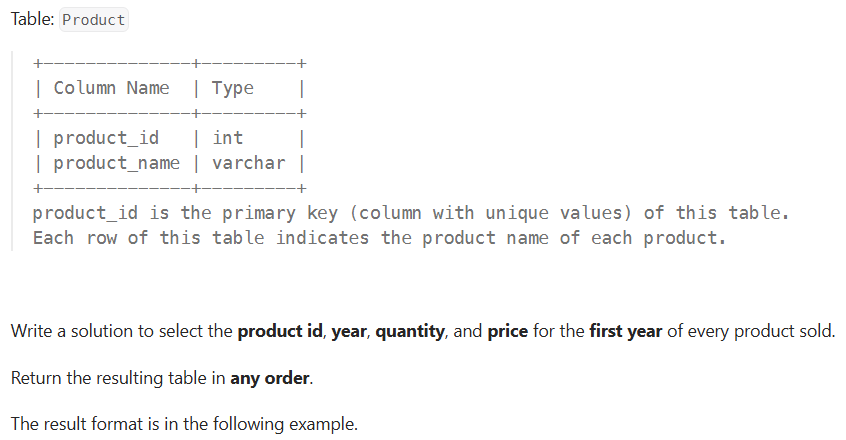Click the product_id row in the schema
The width and height of the screenshot is (846, 440).
169,138
